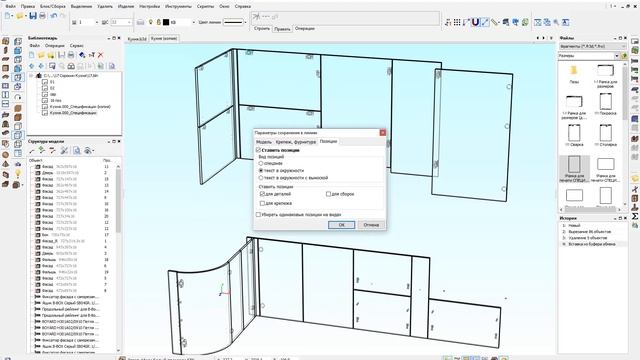Click the left blue arrow icon in Библиотекарь toolbar
Viewport: 640px width, 360px height.
32,66
